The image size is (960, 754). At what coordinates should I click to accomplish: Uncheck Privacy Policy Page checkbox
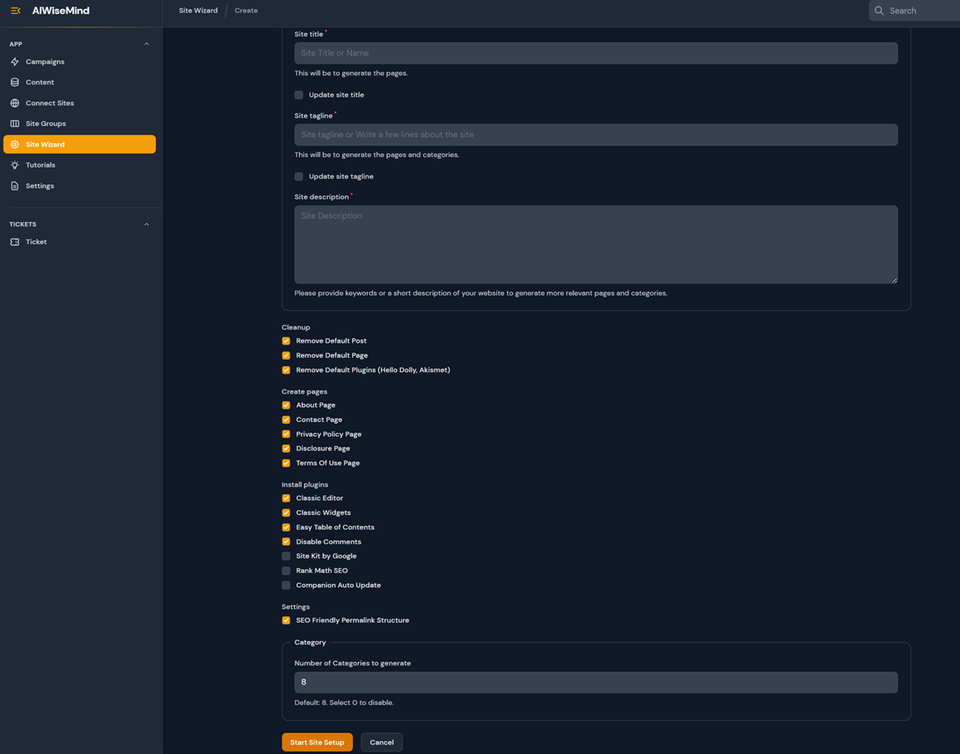(x=286, y=434)
